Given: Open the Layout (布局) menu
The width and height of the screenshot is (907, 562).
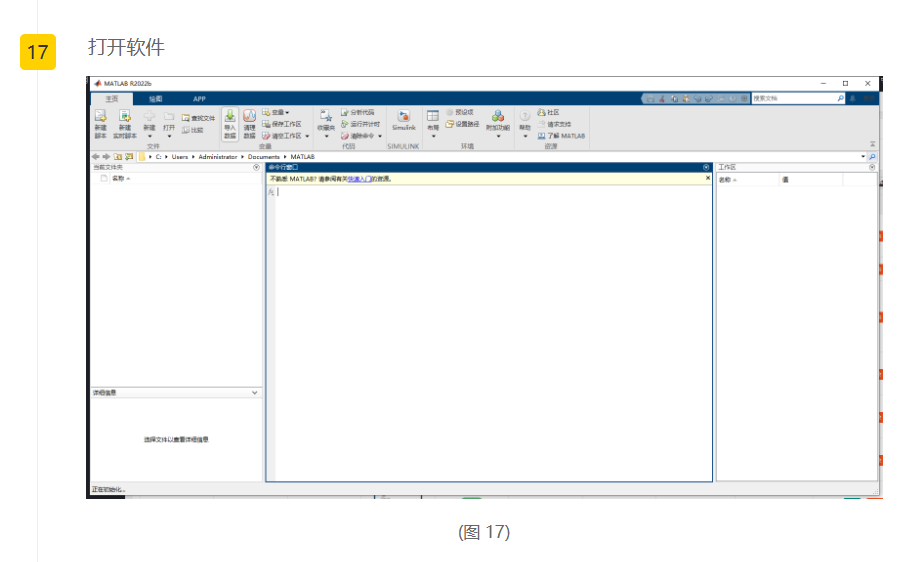Looking at the screenshot, I should click(x=433, y=124).
